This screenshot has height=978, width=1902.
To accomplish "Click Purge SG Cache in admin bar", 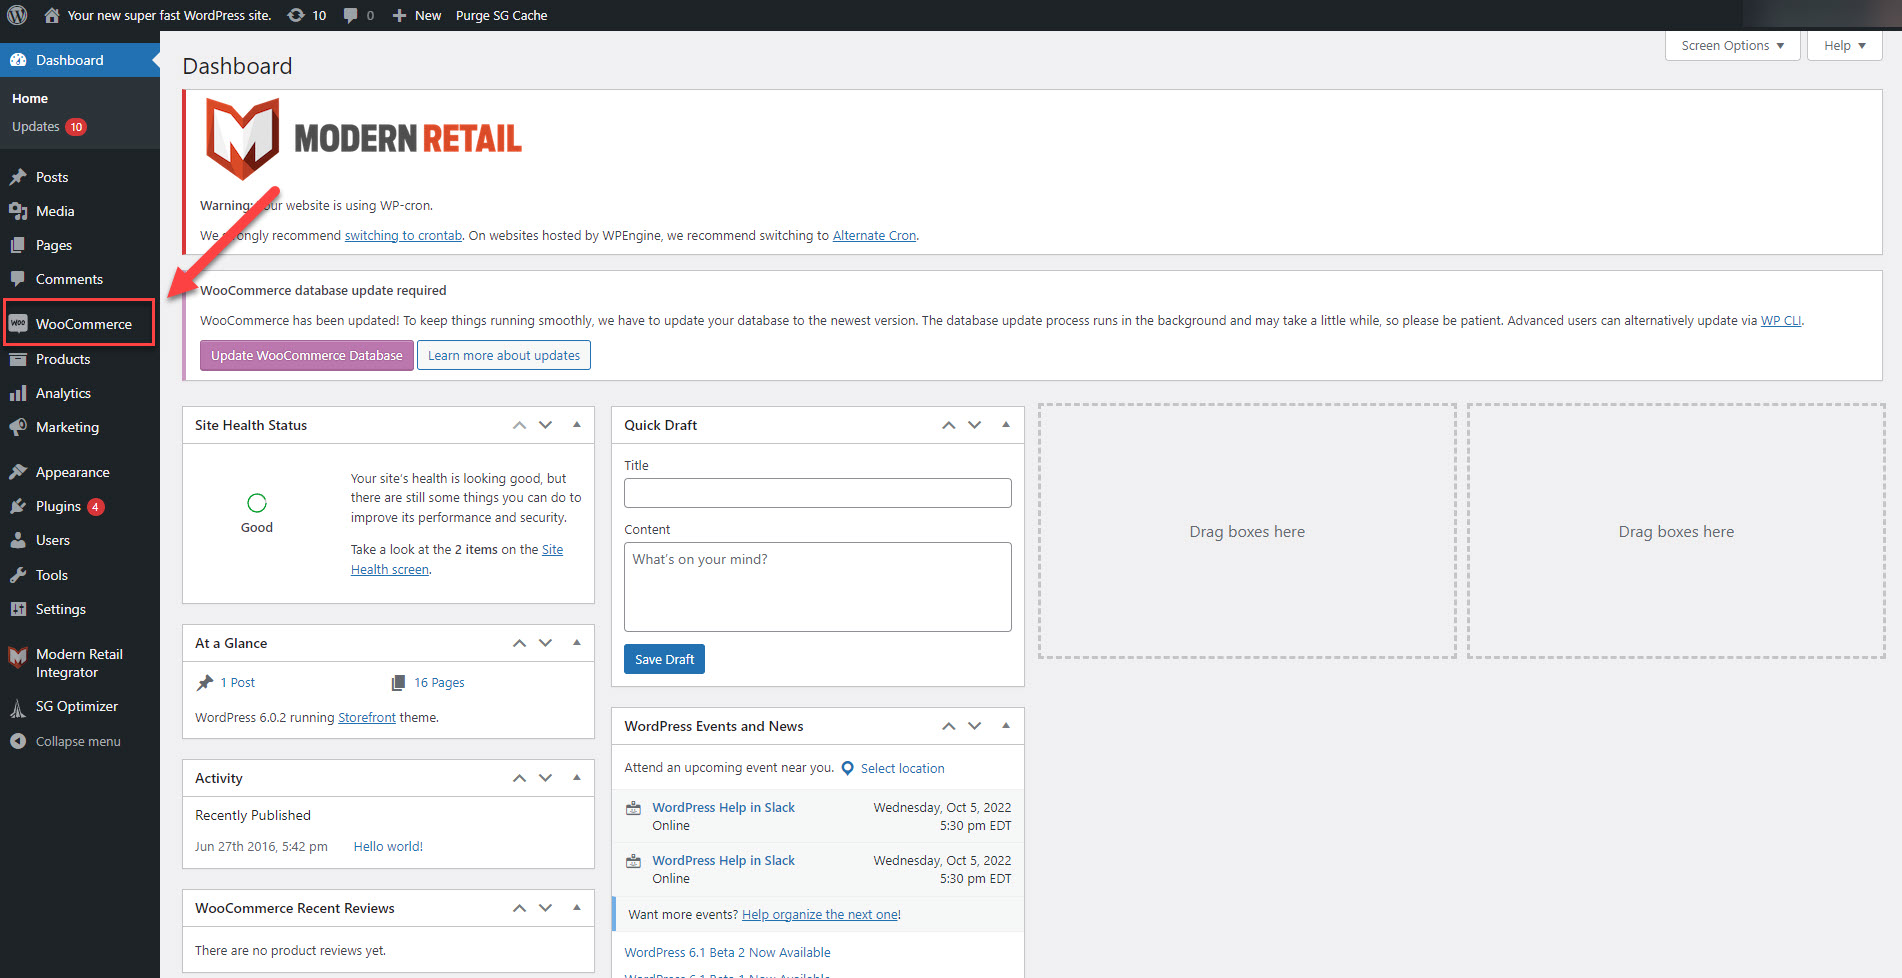I will pos(501,15).
